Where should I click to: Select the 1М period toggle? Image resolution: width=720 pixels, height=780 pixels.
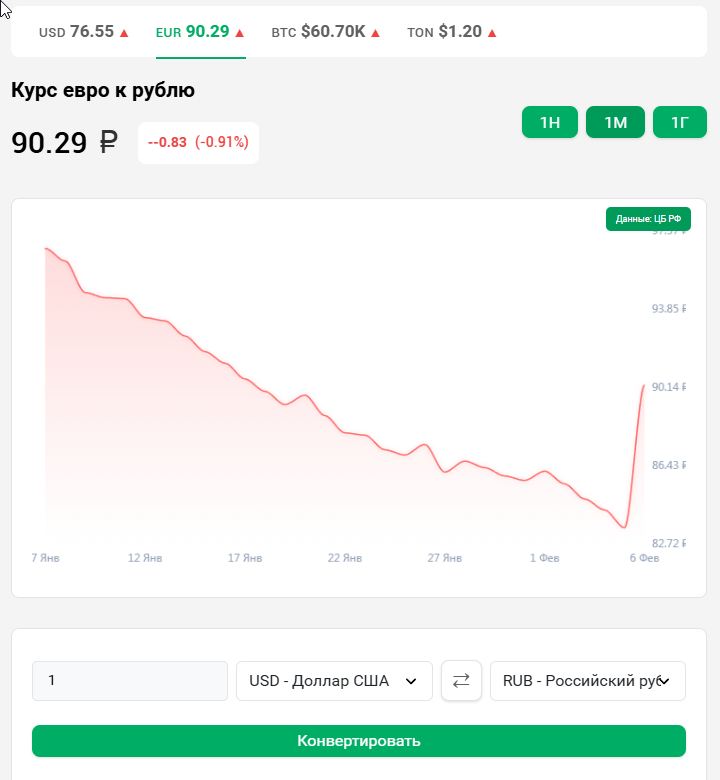click(x=615, y=123)
